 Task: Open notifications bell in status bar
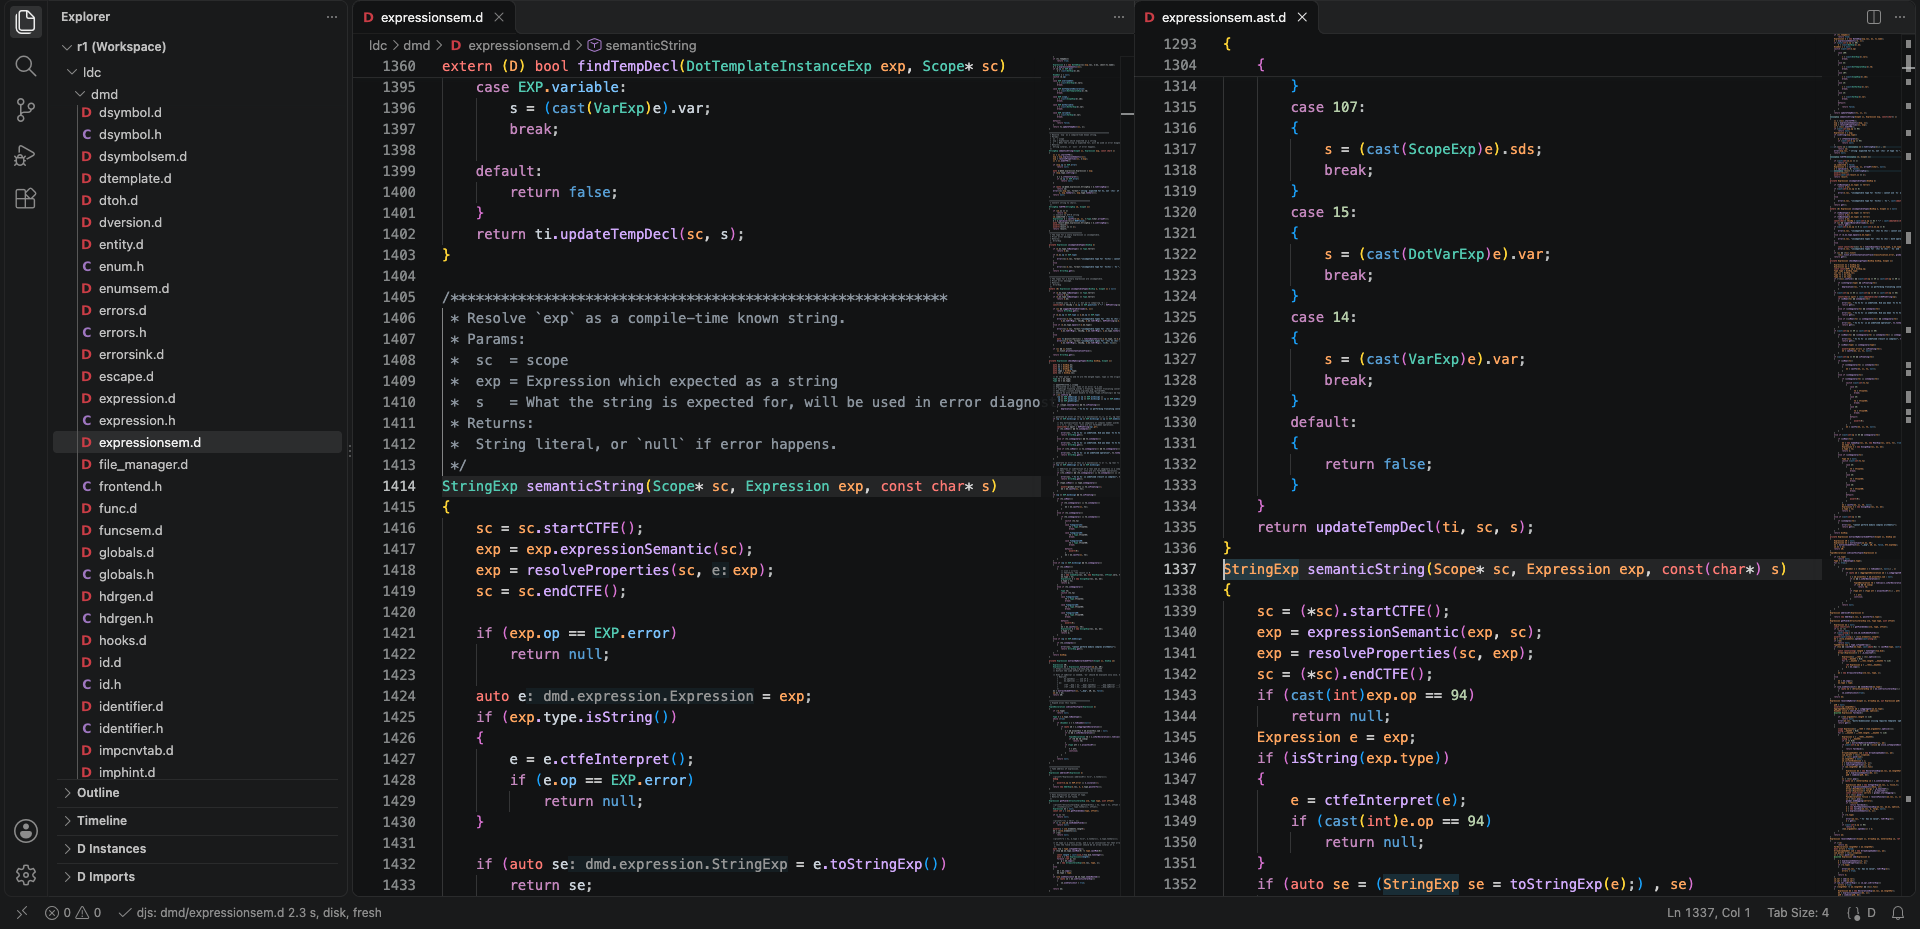1898,913
